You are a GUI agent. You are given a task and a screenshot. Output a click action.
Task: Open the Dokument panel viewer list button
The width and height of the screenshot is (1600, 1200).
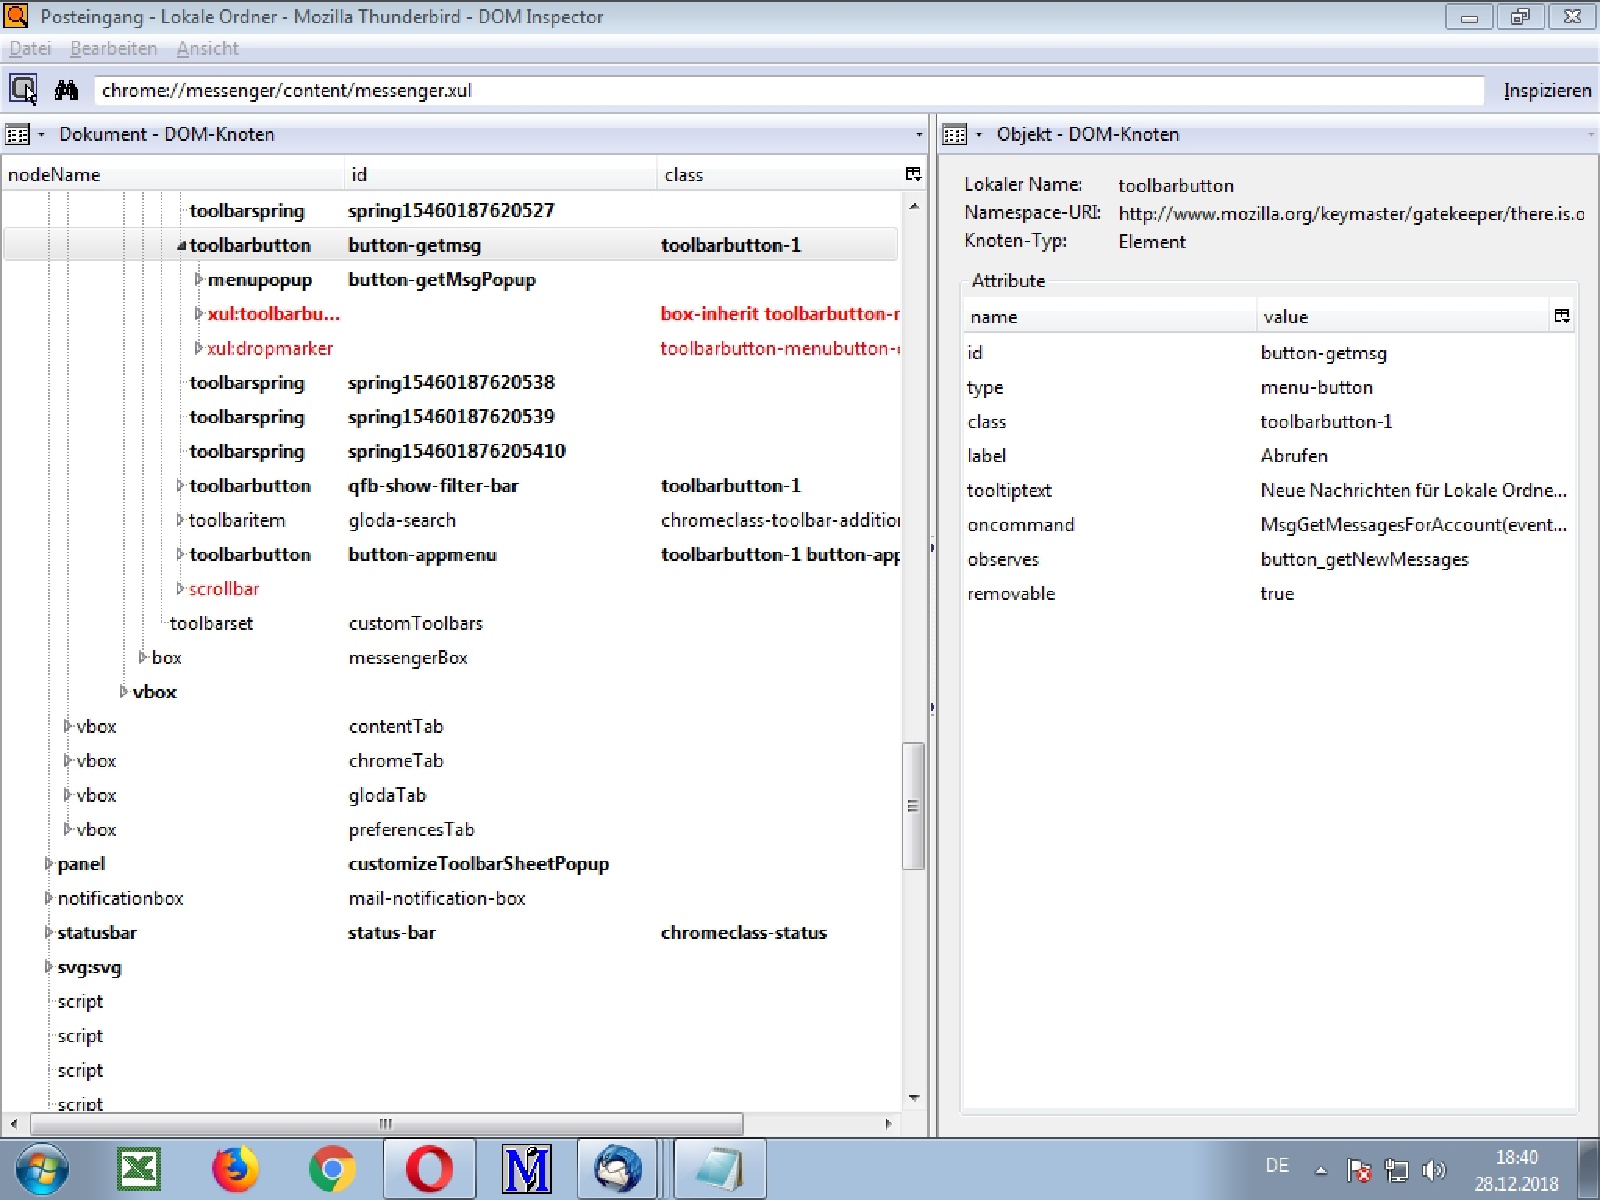24,134
